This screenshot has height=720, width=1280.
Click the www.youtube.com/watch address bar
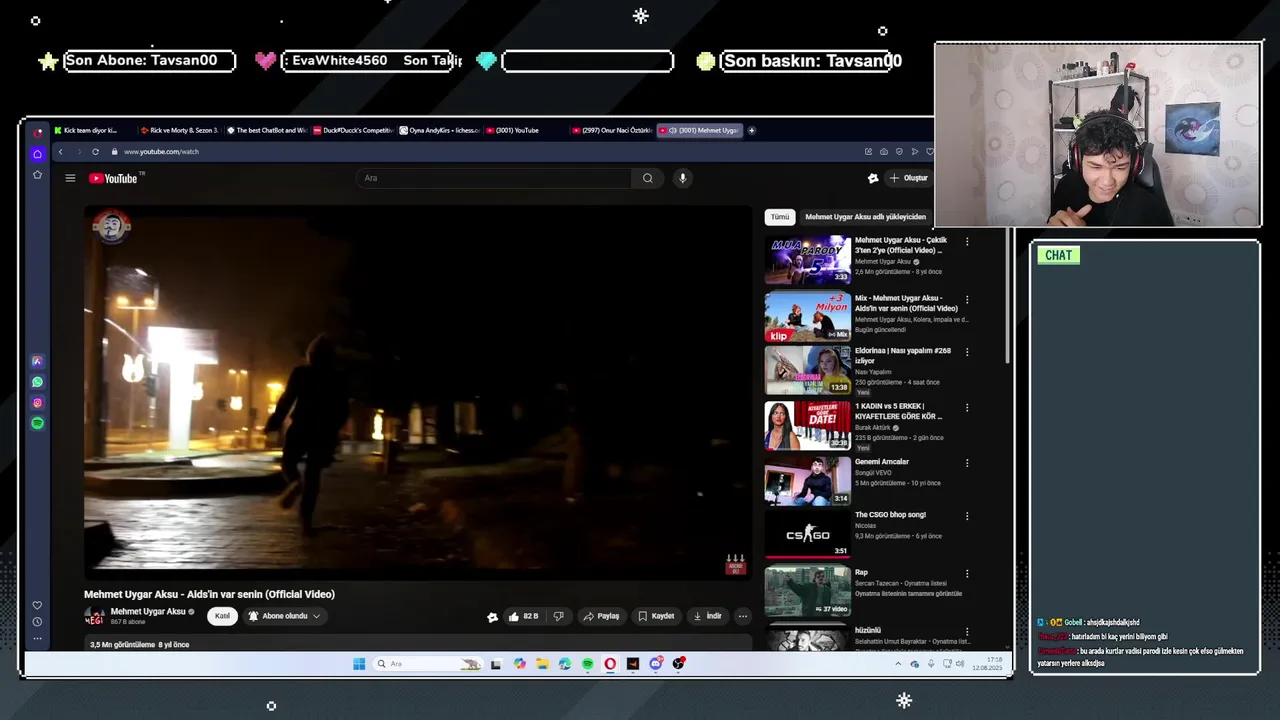[161, 152]
